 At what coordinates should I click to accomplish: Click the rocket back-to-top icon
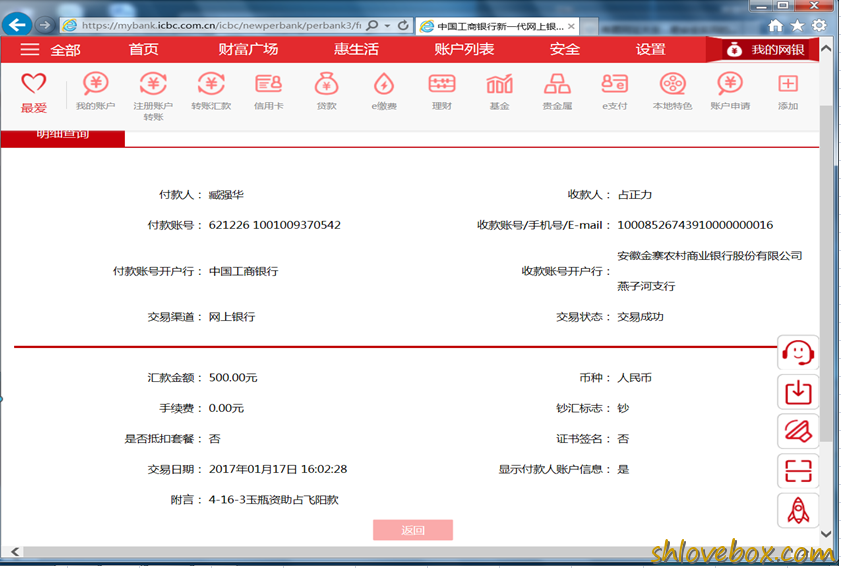tap(798, 510)
